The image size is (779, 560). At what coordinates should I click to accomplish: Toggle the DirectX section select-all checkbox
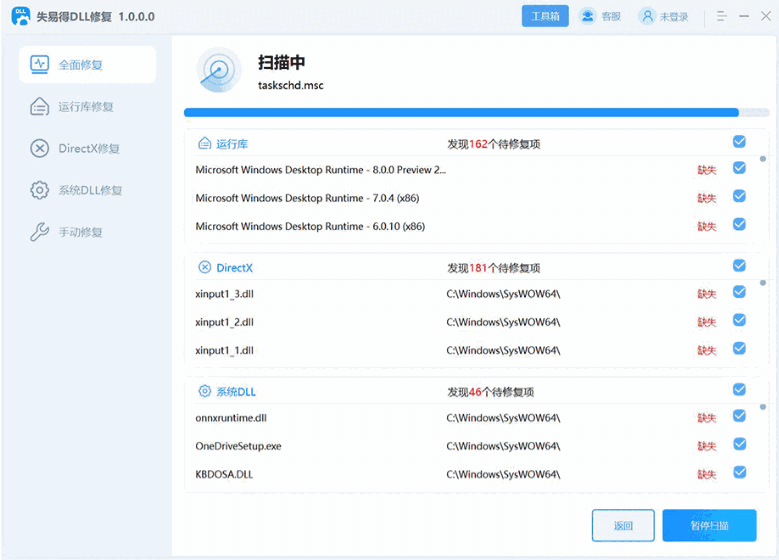739,266
